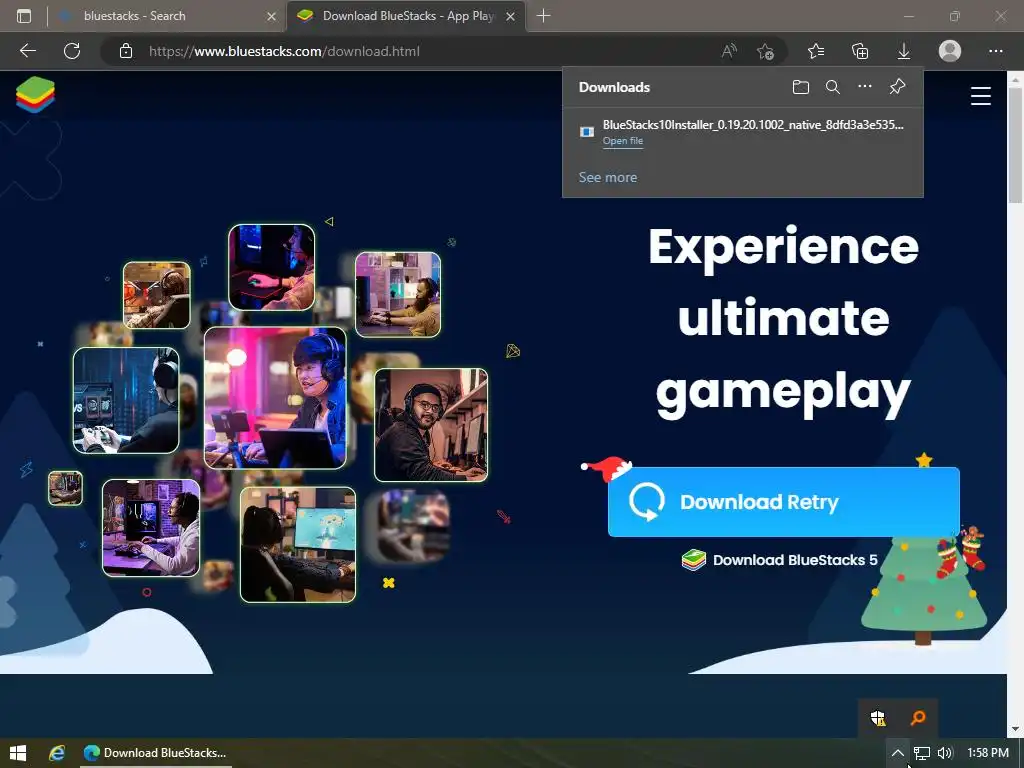The image size is (1024, 768).
Task: Click the Downloads toolbar arrow icon
Action: point(904,51)
